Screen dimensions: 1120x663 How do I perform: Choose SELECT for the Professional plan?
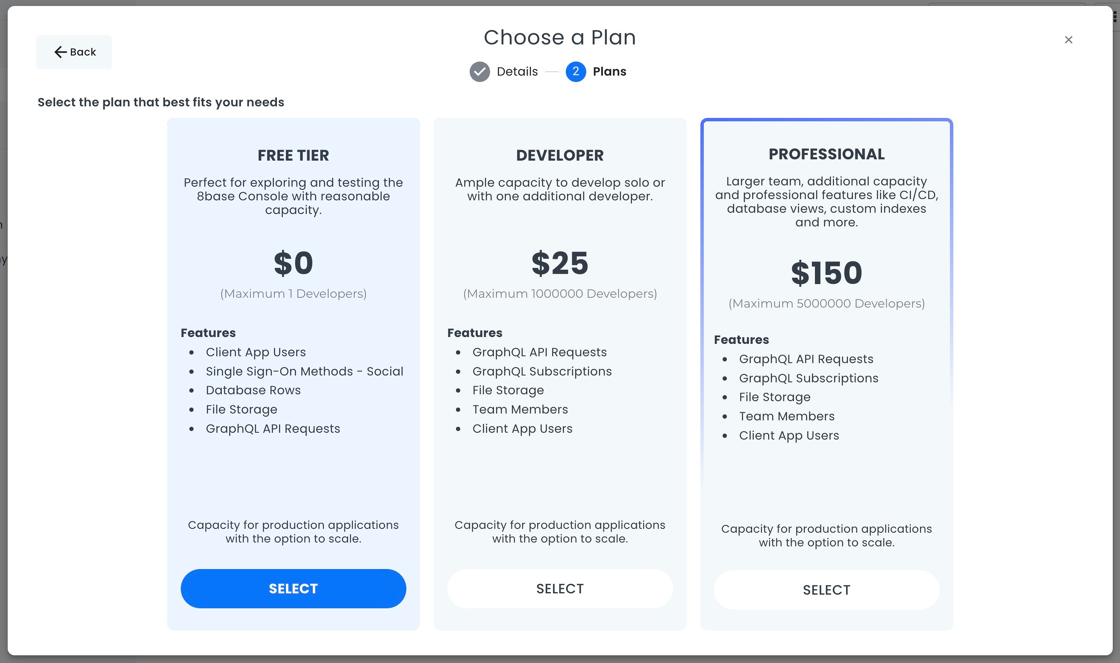pyautogui.click(x=826, y=590)
